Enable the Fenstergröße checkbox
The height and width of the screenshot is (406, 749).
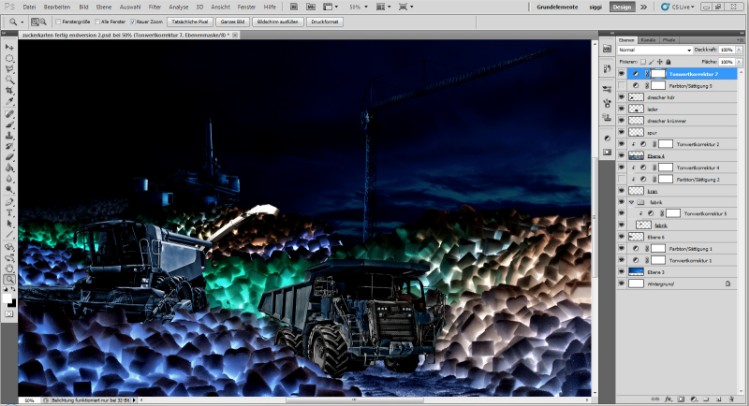tap(60, 20)
